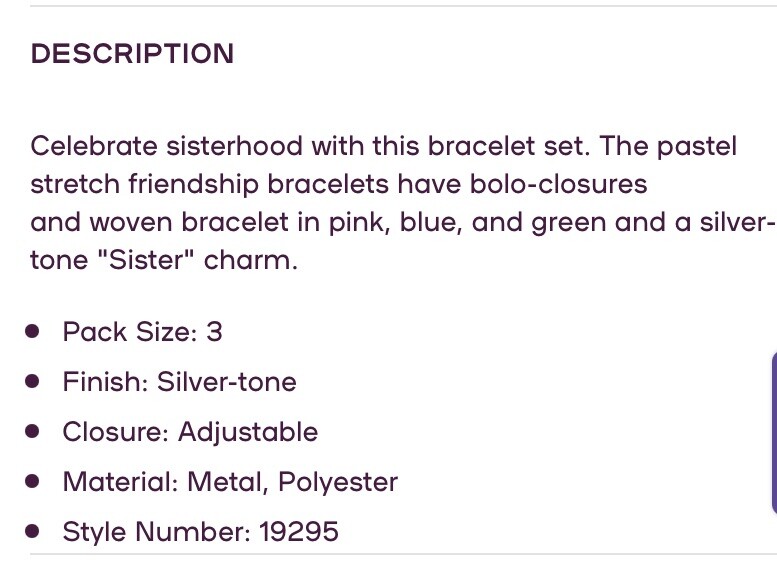This screenshot has width=777, height=588.
Task: Open the purple side tab at right edge
Action: 774,433
